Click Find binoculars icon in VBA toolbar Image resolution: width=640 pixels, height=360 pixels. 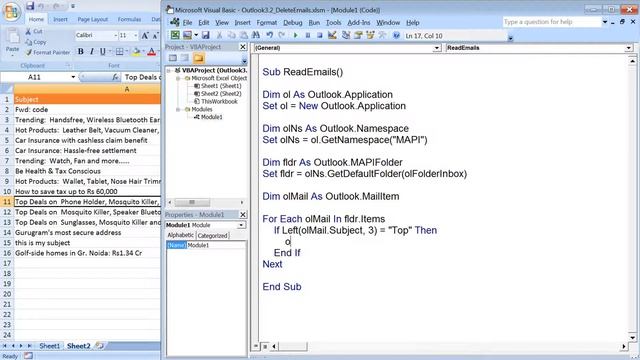256,36
